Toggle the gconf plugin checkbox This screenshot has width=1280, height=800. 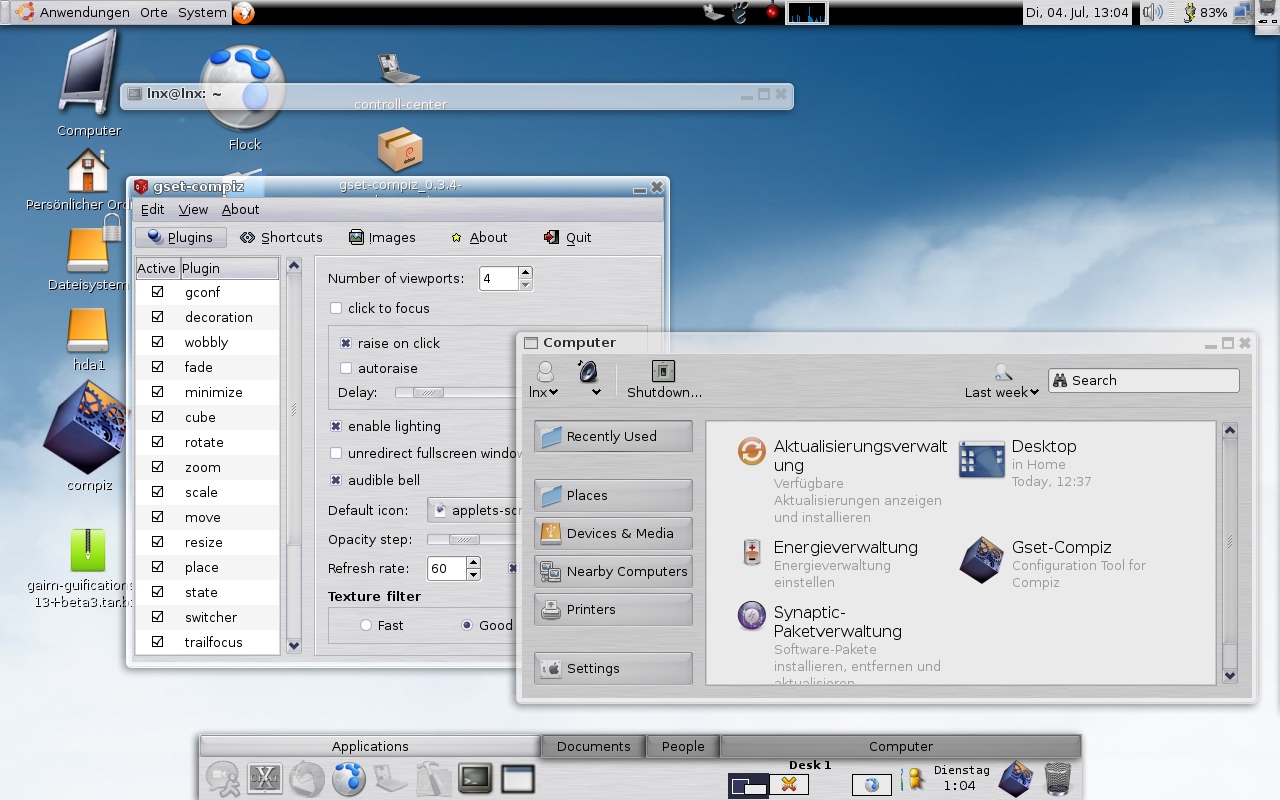coord(157,292)
